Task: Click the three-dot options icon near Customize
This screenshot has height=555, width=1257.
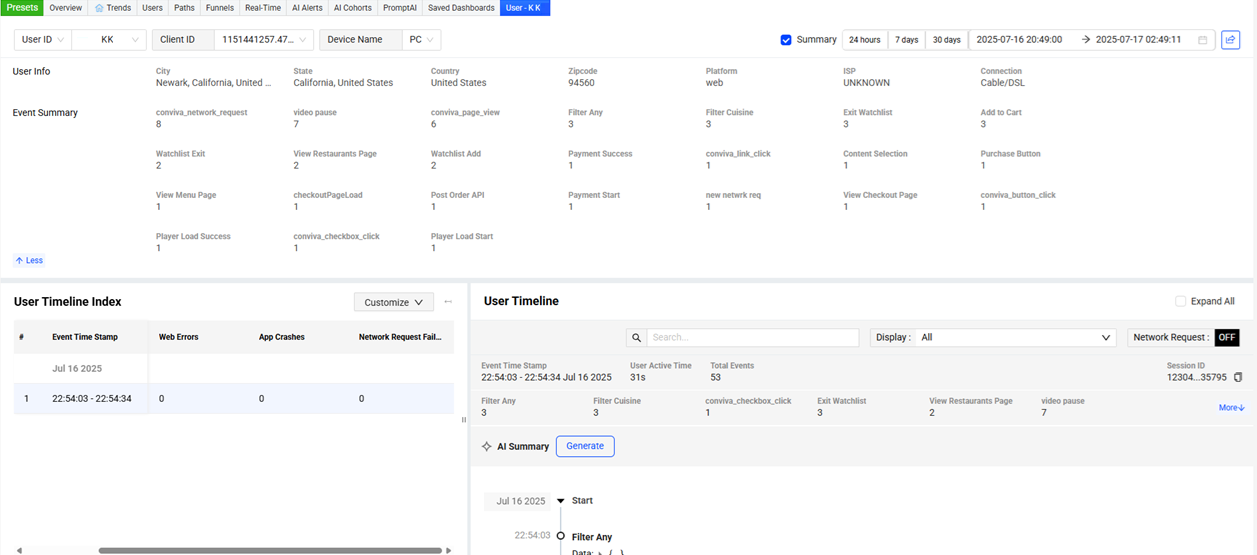Action: pos(448,302)
